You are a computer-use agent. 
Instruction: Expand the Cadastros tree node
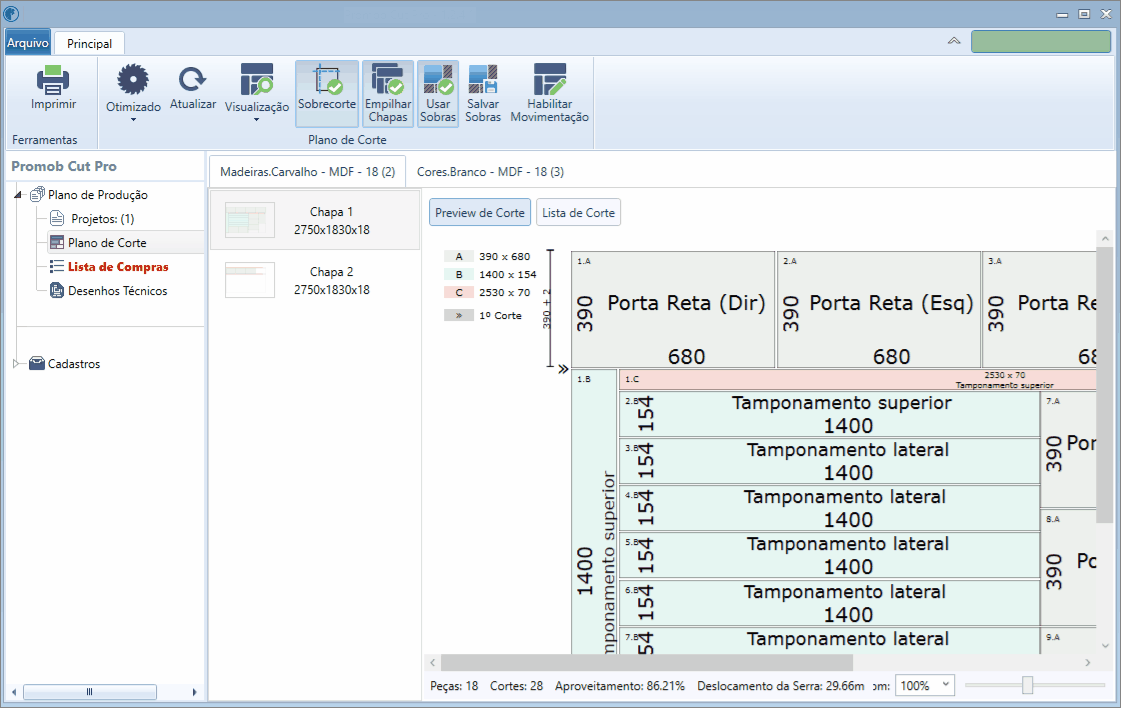pyautogui.click(x=17, y=364)
